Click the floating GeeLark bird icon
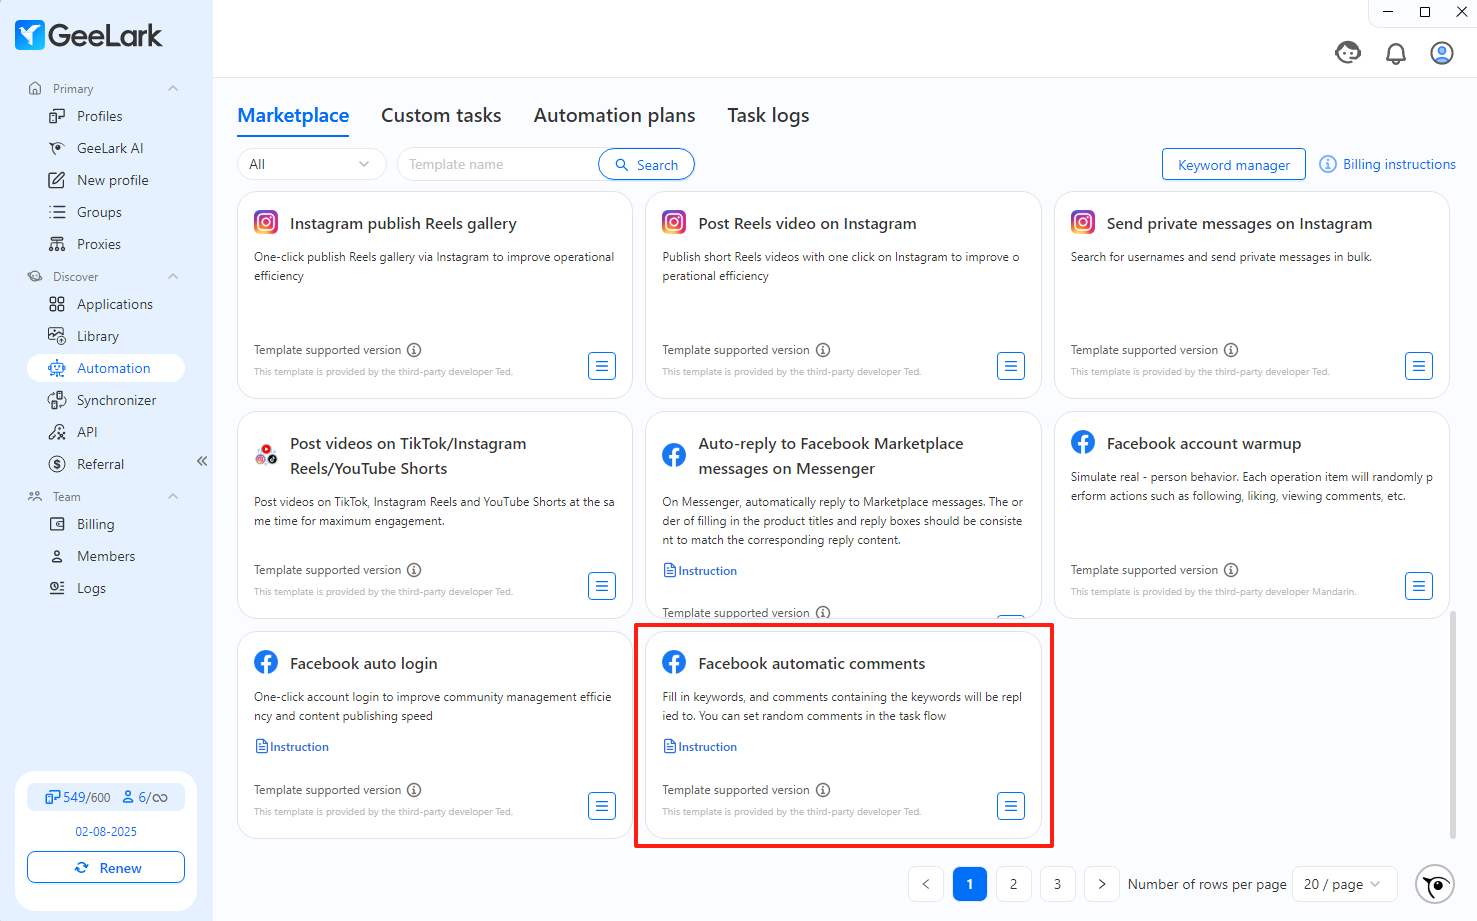Image resolution: width=1477 pixels, height=921 pixels. (x=1435, y=884)
